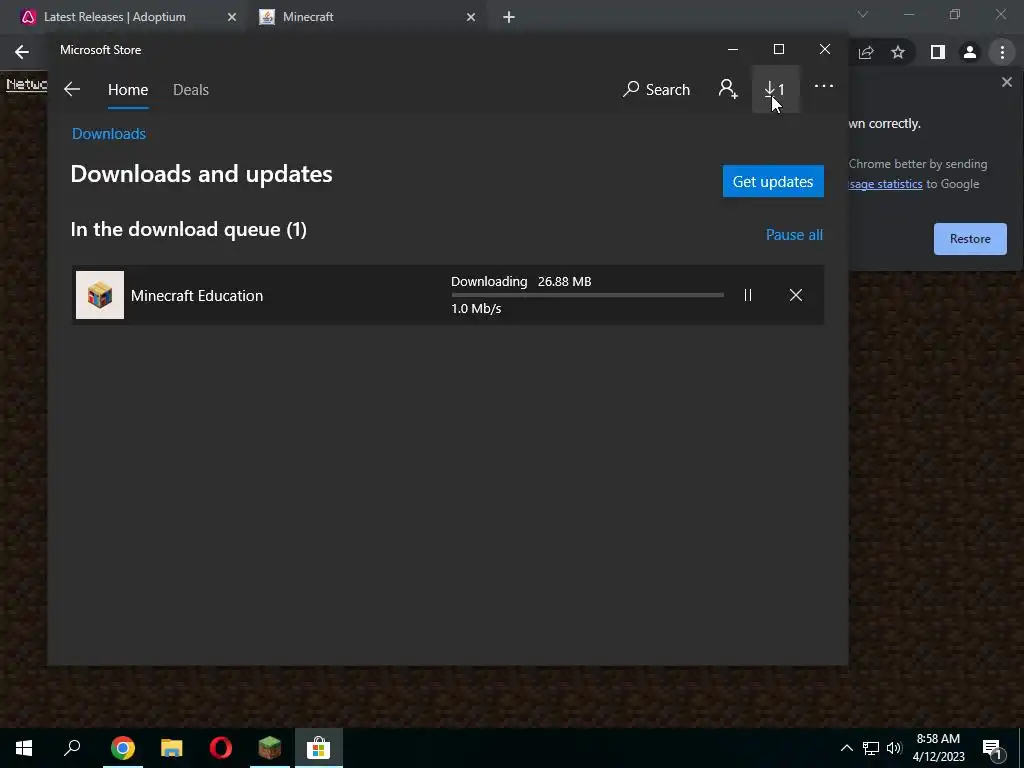Image resolution: width=1024 pixels, height=768 pixels.
Task: Click the Get updates button
Action: pos(773,181)
